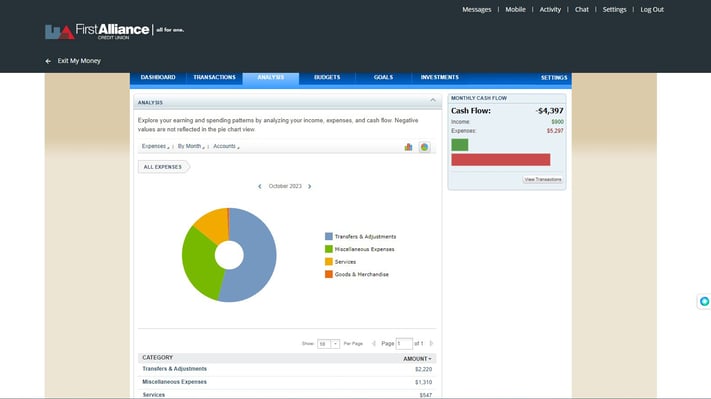Click the Goods & Merchandise legend swatch
The image size is (711, 399).
[329, 274]
